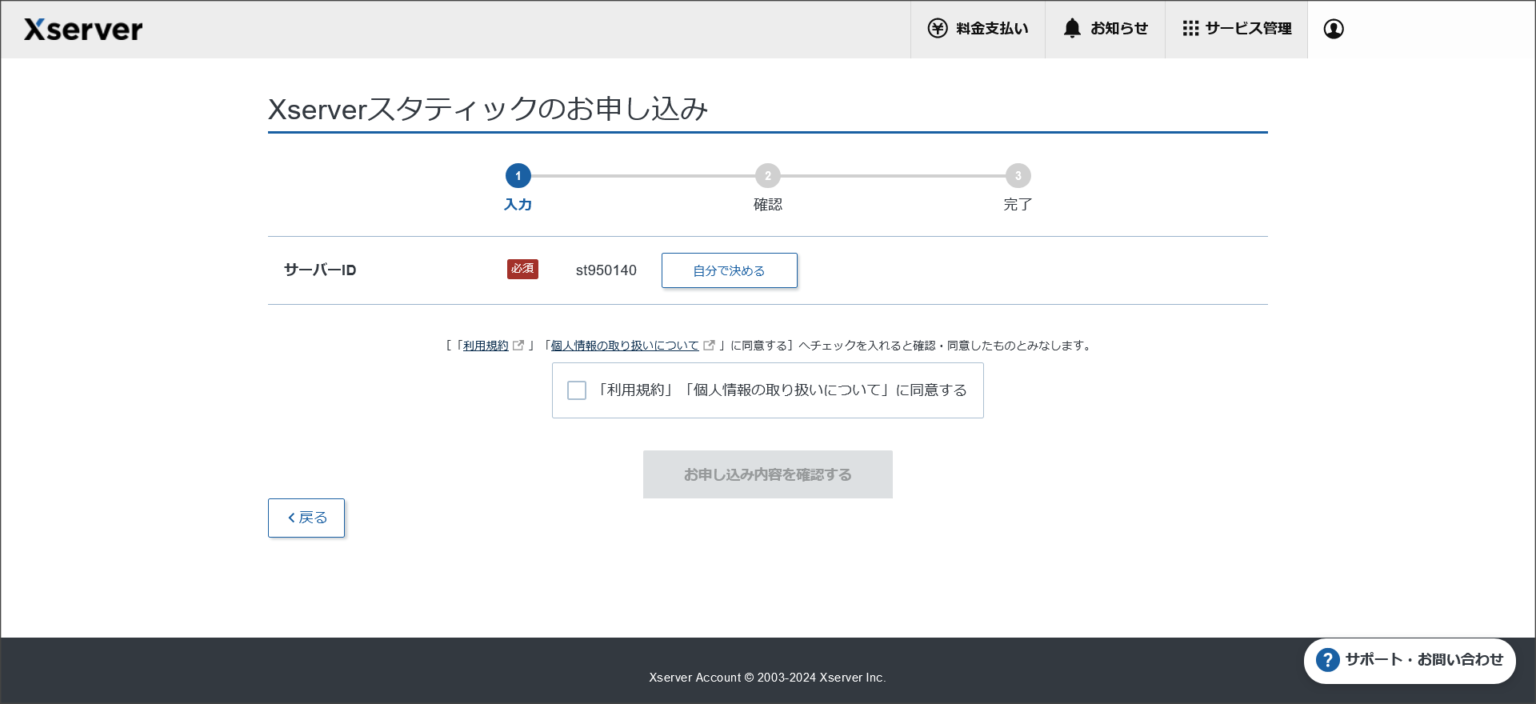Click the Xserver logo
1536x704 pixels.
(83, 29)
